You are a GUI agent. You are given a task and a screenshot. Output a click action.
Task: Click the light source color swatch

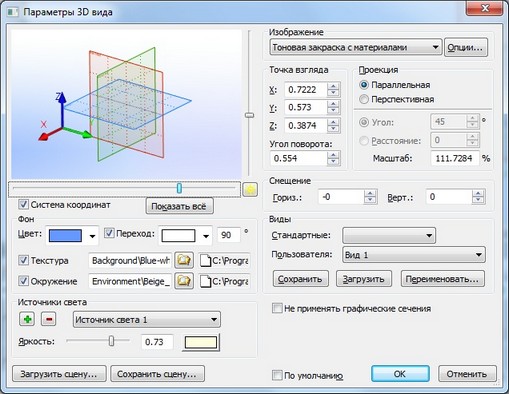point(201,342)
